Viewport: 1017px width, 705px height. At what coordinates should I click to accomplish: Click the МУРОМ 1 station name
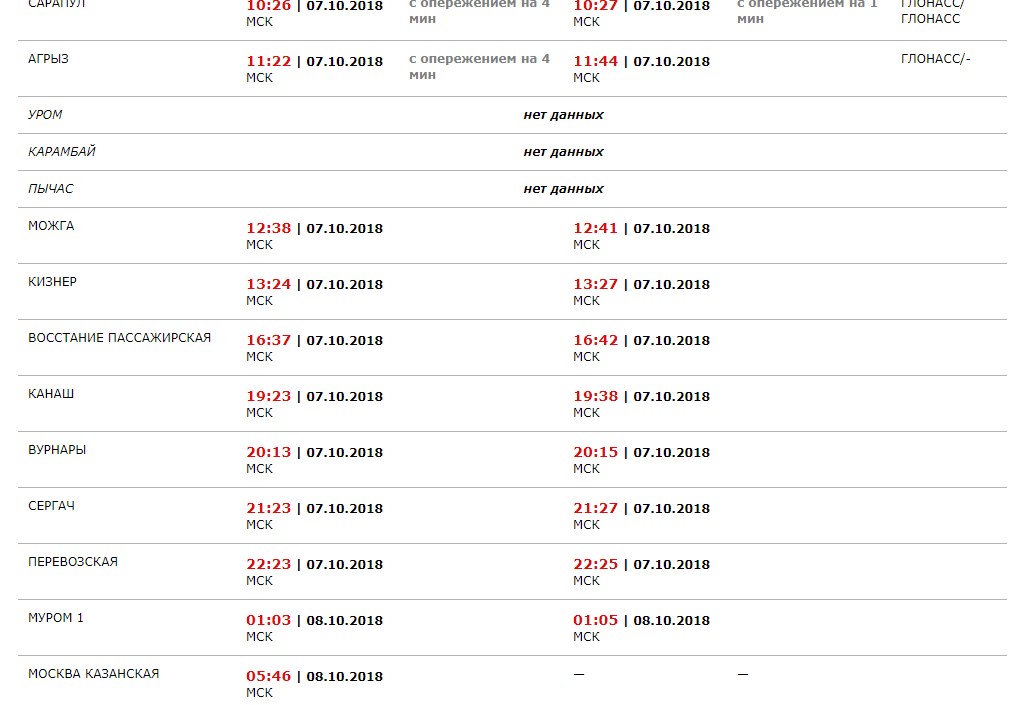(x=56, y=617)
